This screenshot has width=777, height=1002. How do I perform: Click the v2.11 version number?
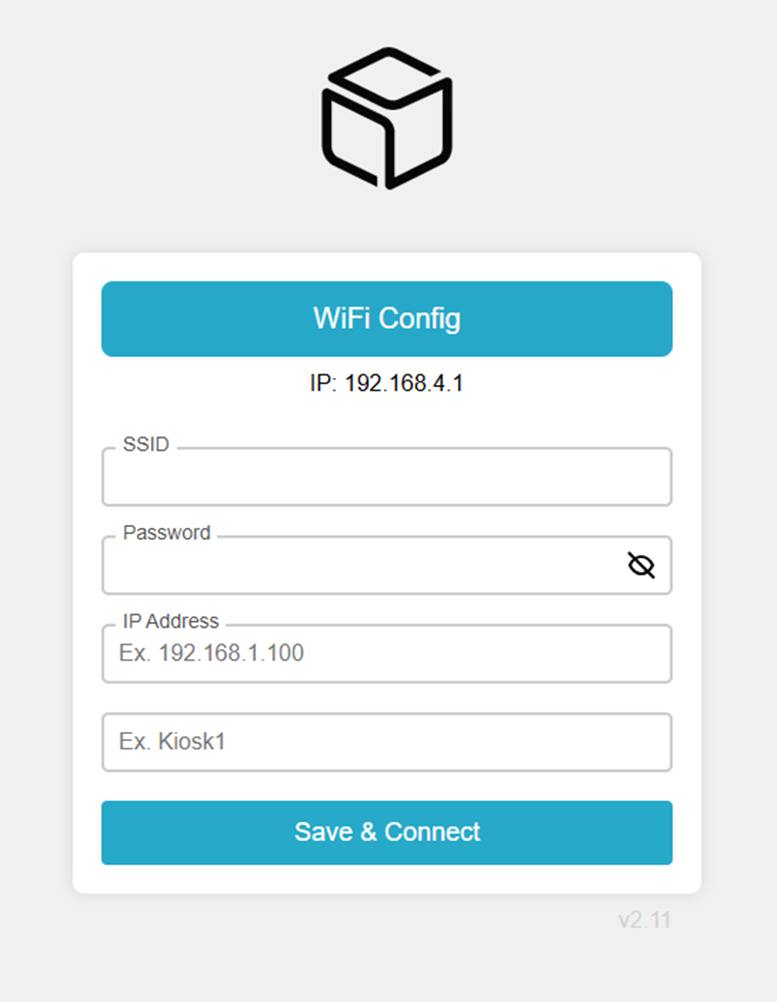click(644, 920)
